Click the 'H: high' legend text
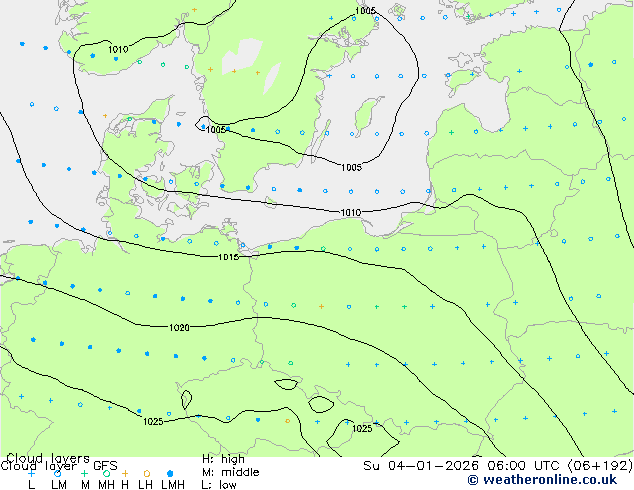Image resolution: width=634 pixels, height=490 pixels. pos(223,459)
